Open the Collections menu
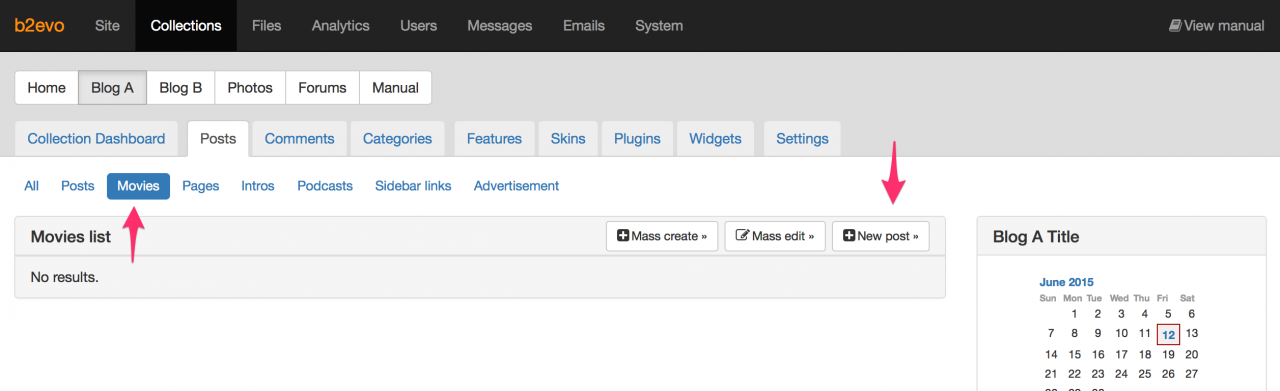This screenshot has height=391, width=1280. pyautogui.click(x=186, y=26)
